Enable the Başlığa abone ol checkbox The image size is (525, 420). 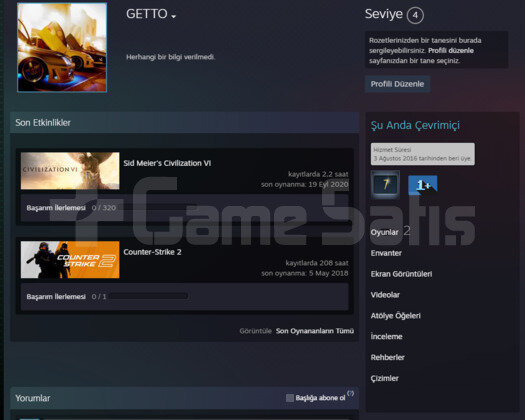[290, 398]
